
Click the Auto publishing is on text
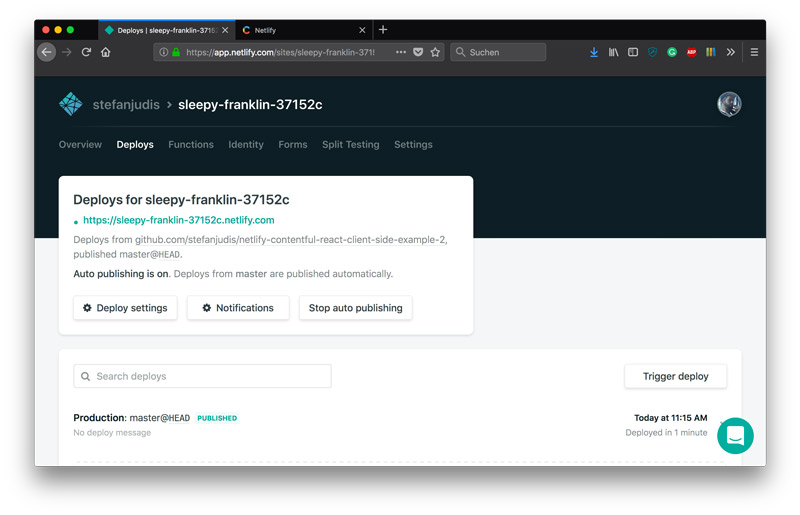121,274
